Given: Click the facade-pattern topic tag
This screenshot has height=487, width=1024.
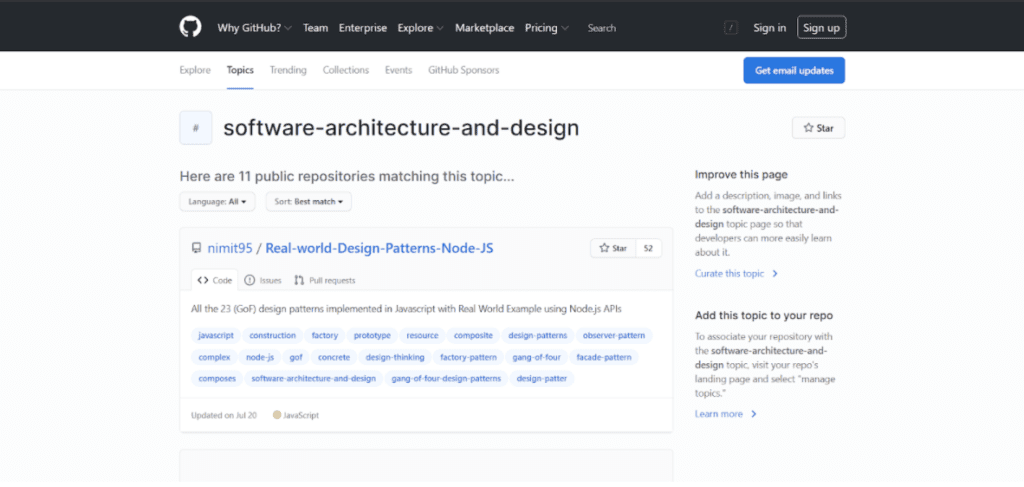Looking at the screenshot, I should tap(604, 357).
